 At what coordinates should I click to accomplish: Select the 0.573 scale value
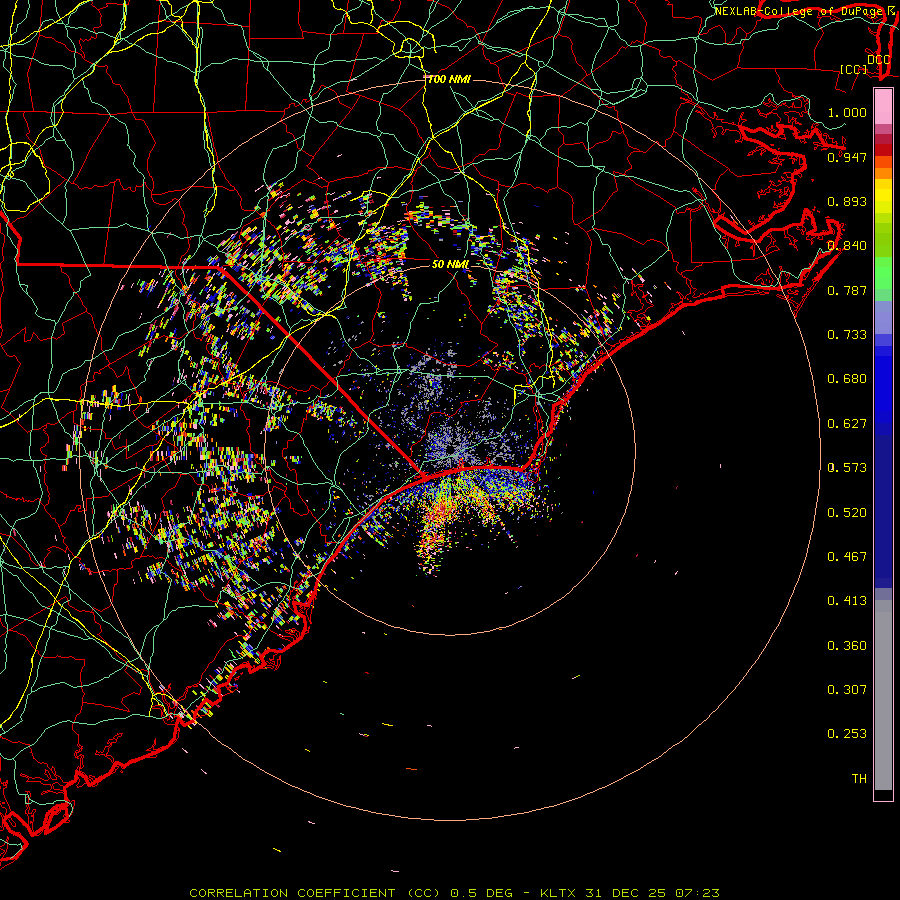point(847,467)
